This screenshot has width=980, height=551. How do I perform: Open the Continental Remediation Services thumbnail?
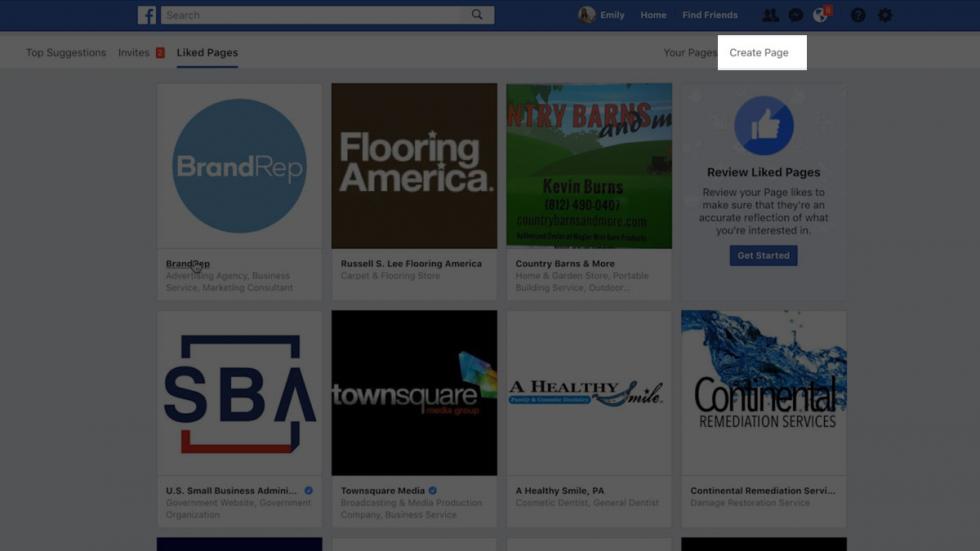click(764, 393)
